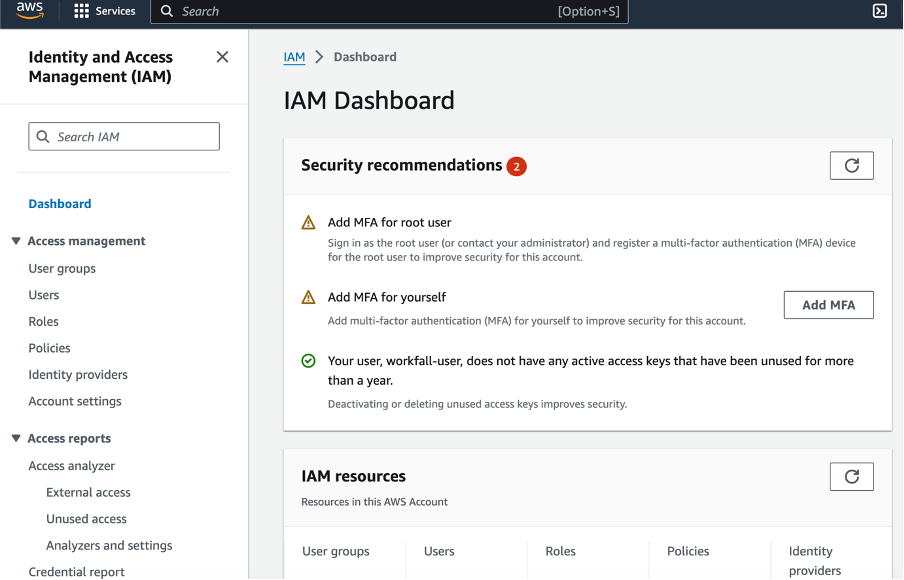Image resolution: width=904 pixels, height=580 pixels.
Task: Click the workfall-user access keys message
Action: coord(591,371)
